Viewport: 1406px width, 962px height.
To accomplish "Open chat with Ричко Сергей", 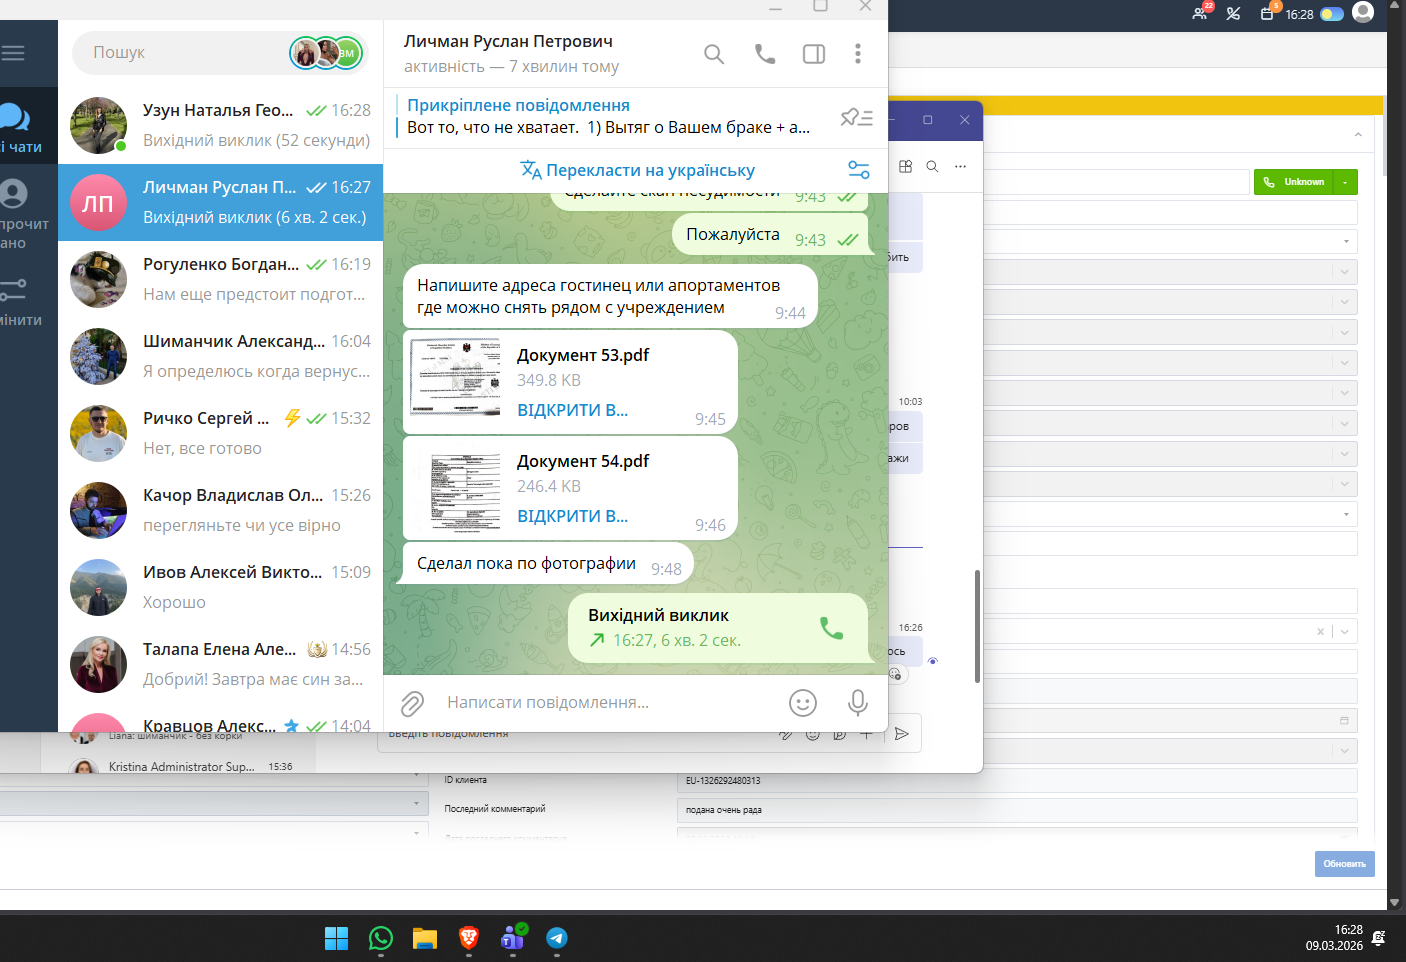I will click(220, 433).
